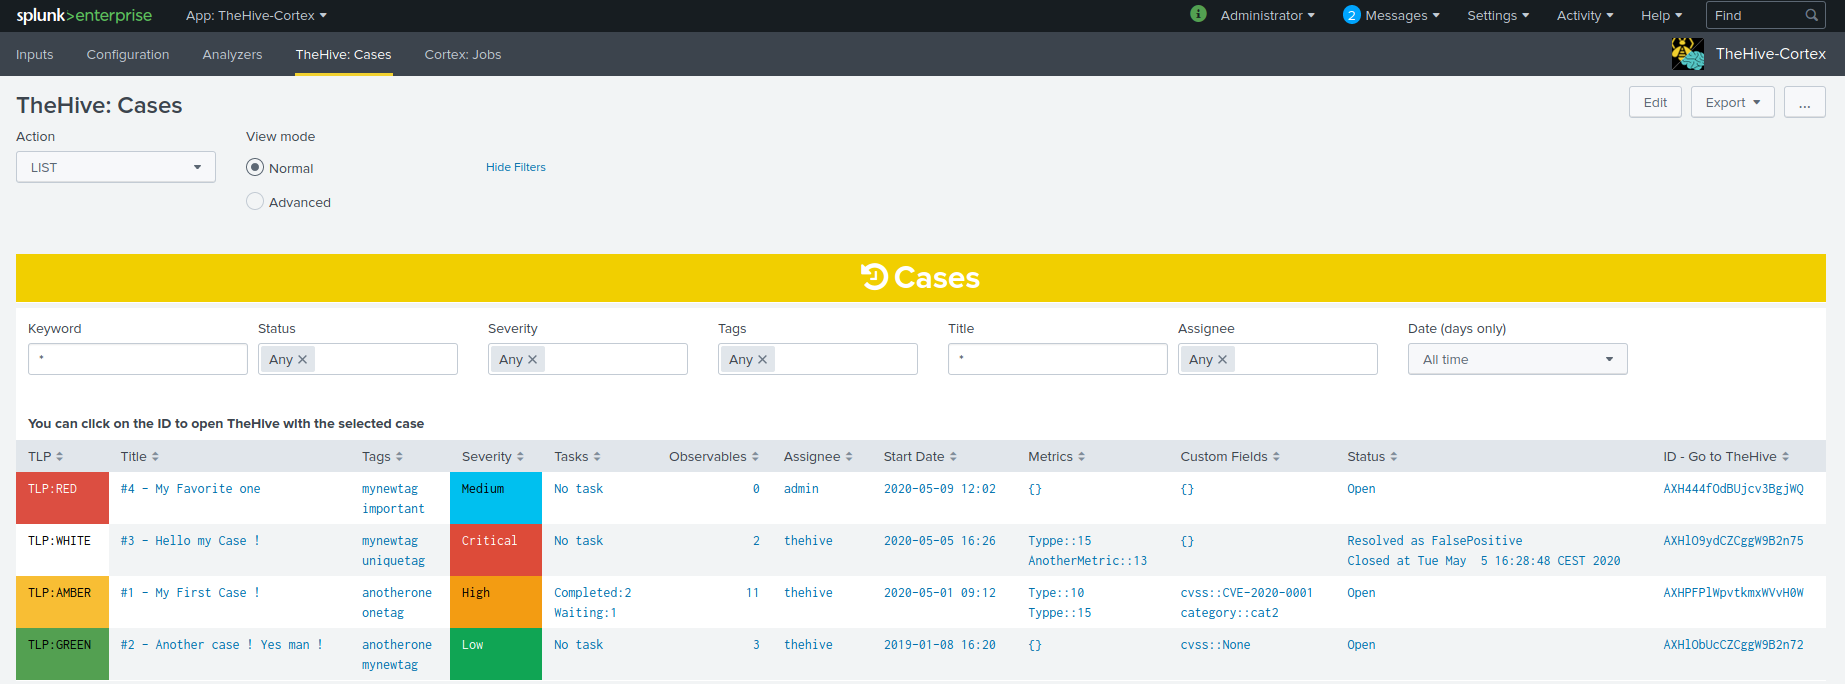Click the Cases history icon in banner
1845x684 pixels.
pyautogui.click(x=874, y=277)
